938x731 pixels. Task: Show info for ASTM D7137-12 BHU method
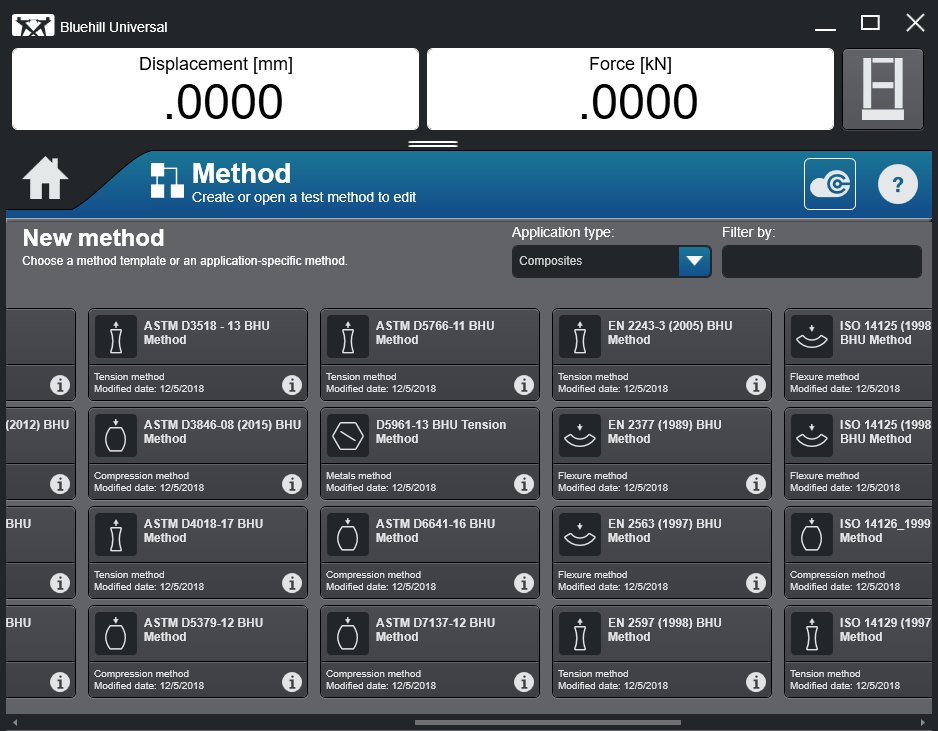pyautogui.click(x=524, y=682)
